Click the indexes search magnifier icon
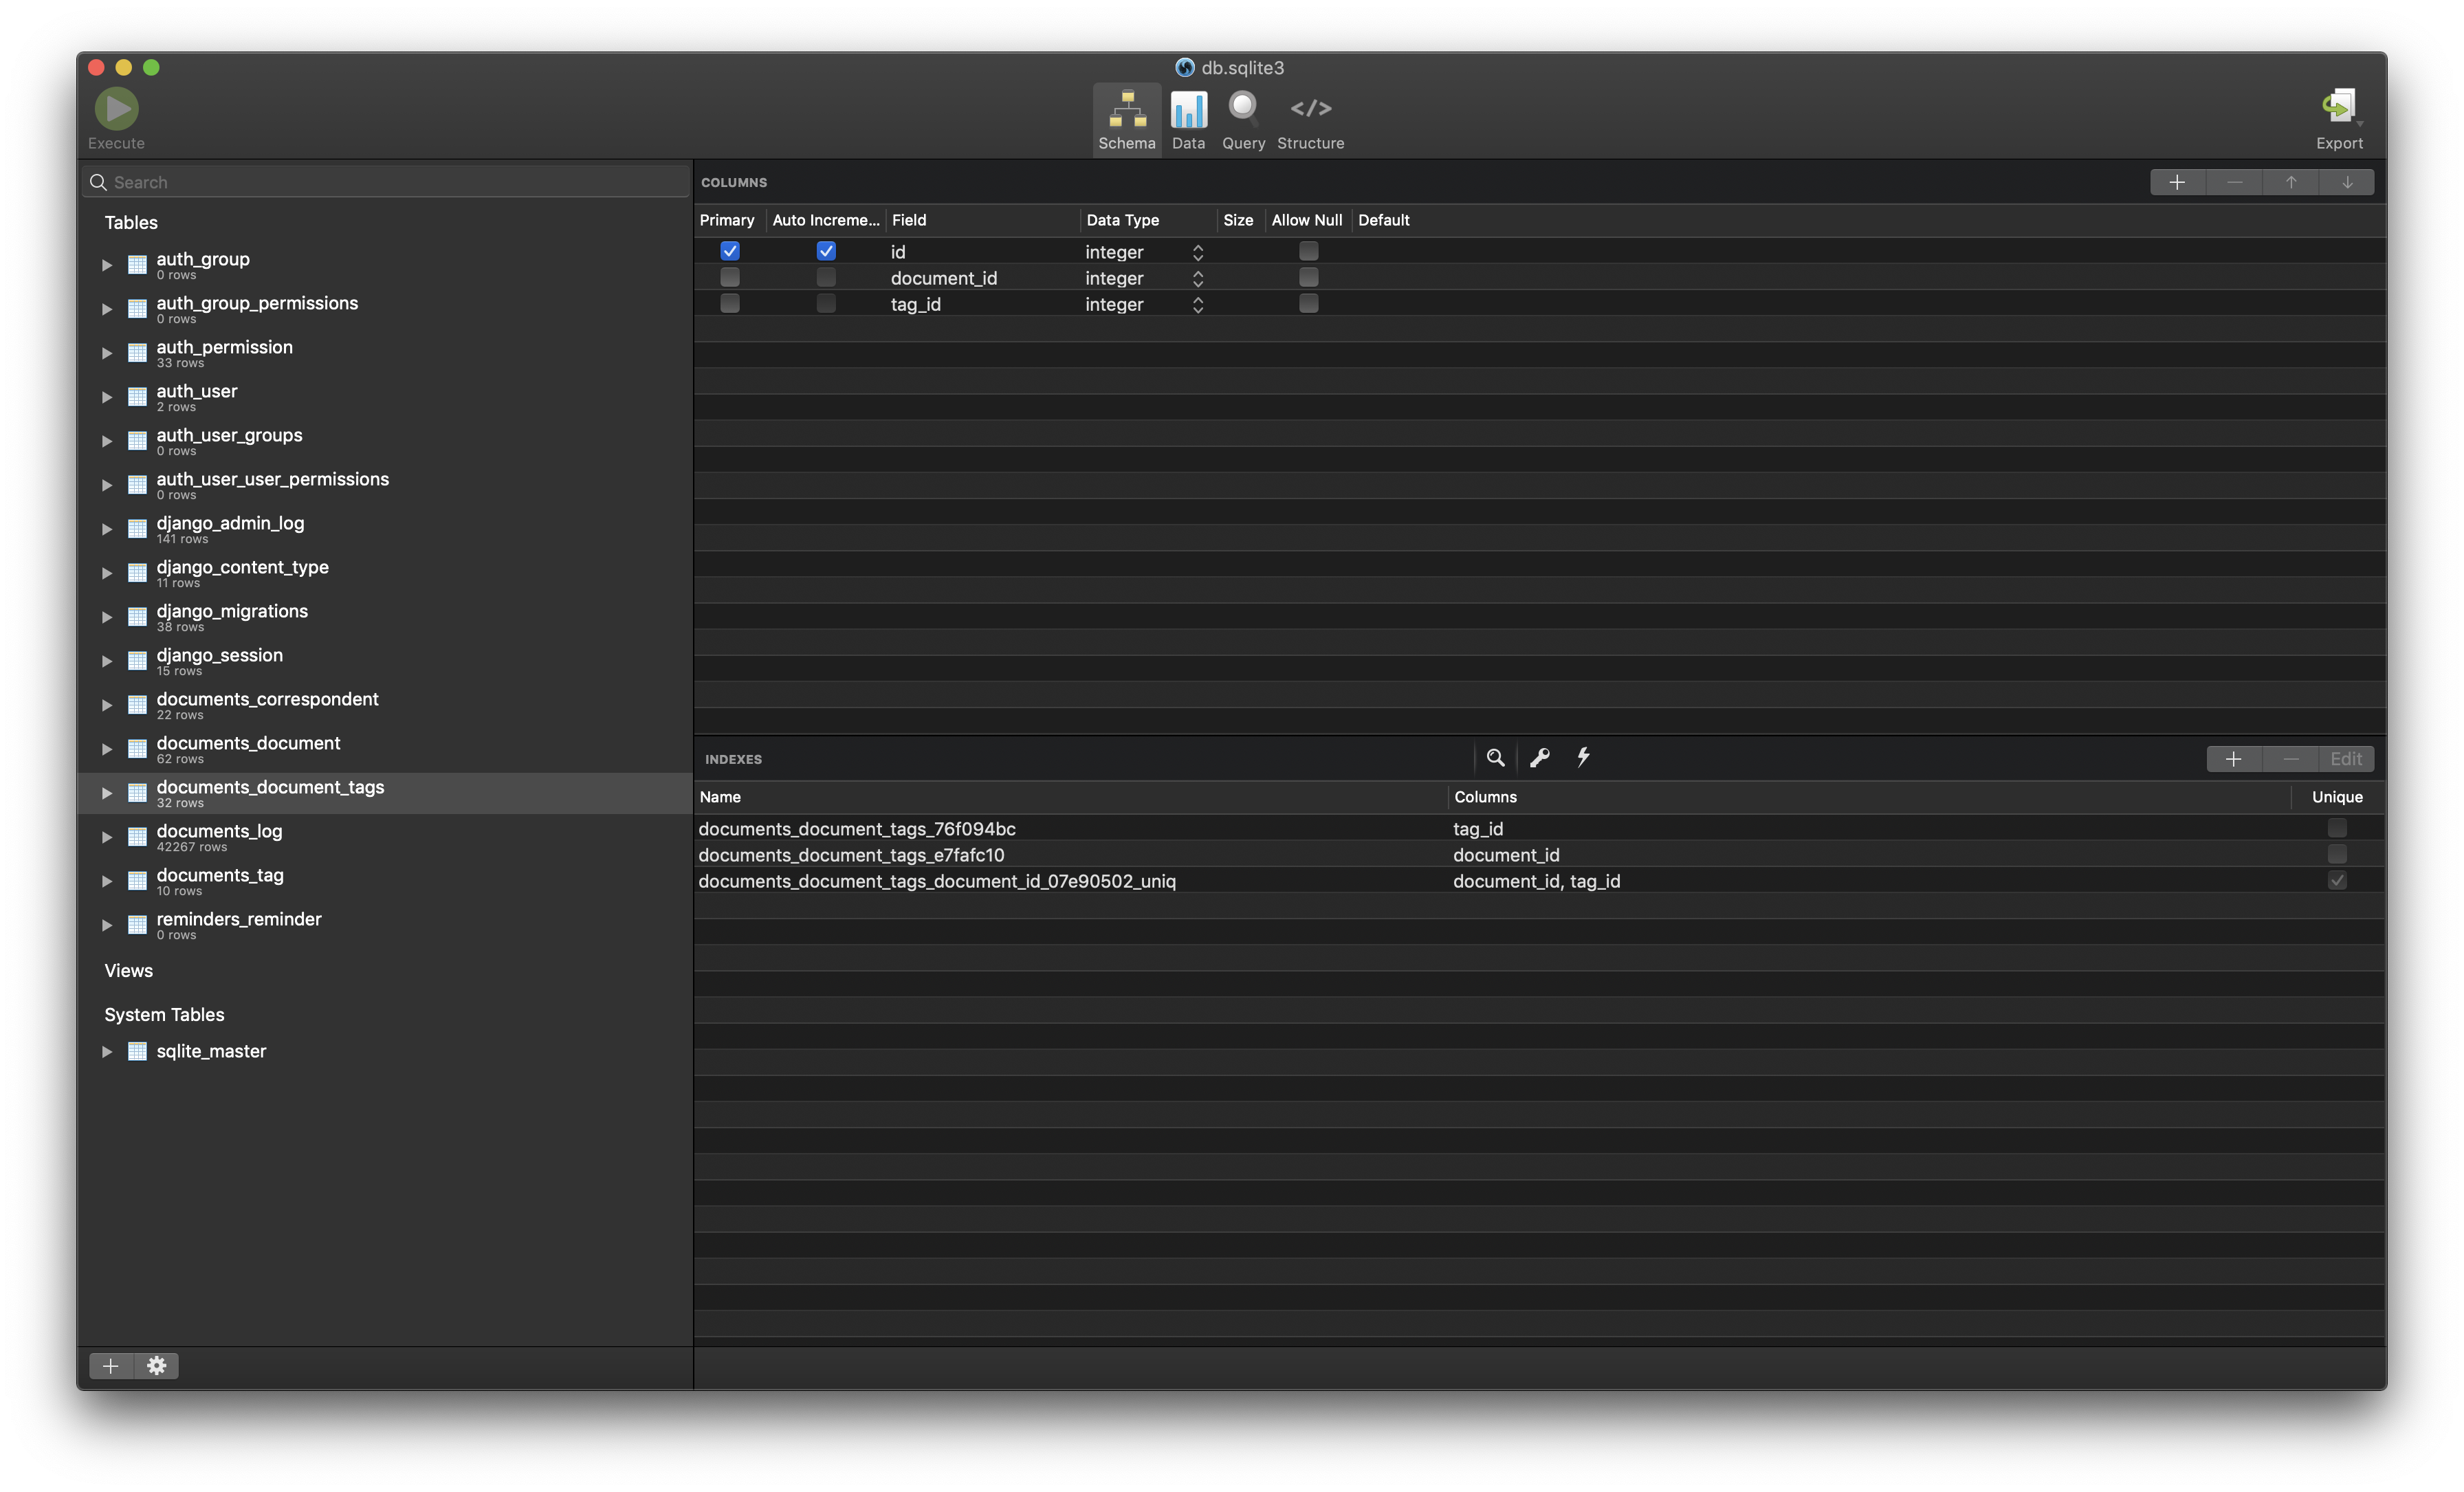Viewport: 2464px width, 1492px height. click(1495, 758)
